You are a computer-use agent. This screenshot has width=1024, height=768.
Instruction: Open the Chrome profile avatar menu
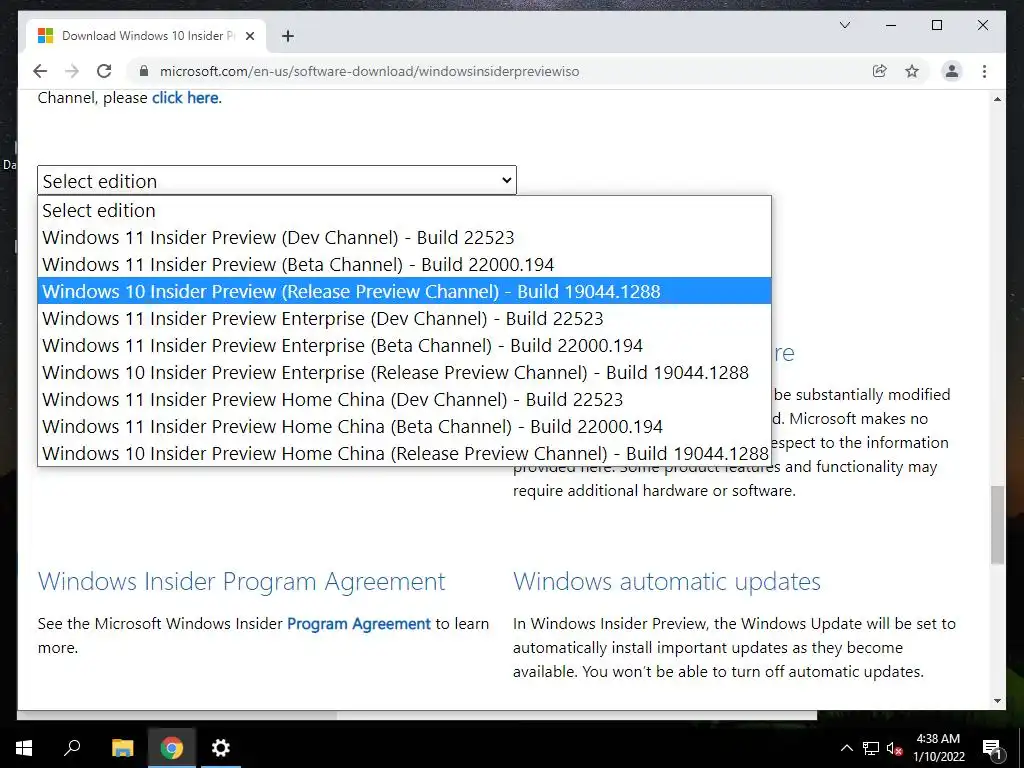coord(952,71)
